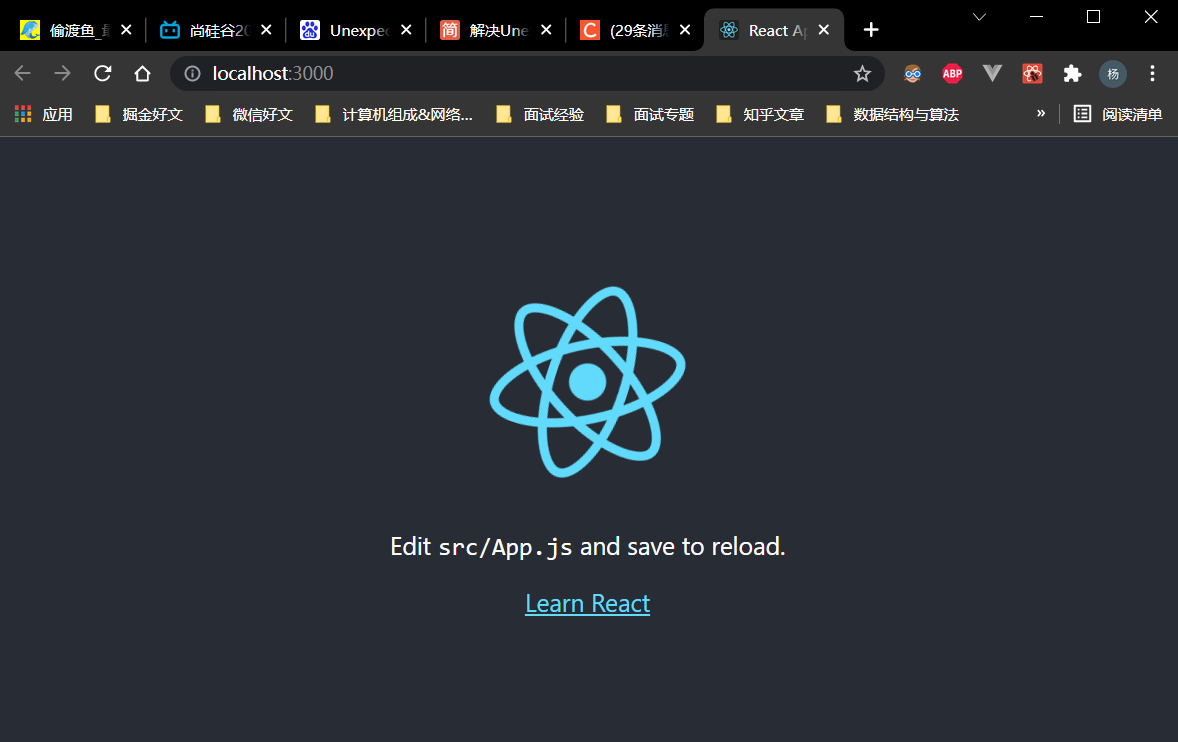Follow the Learn React link

pyautogui.click(x=587, y=604)
